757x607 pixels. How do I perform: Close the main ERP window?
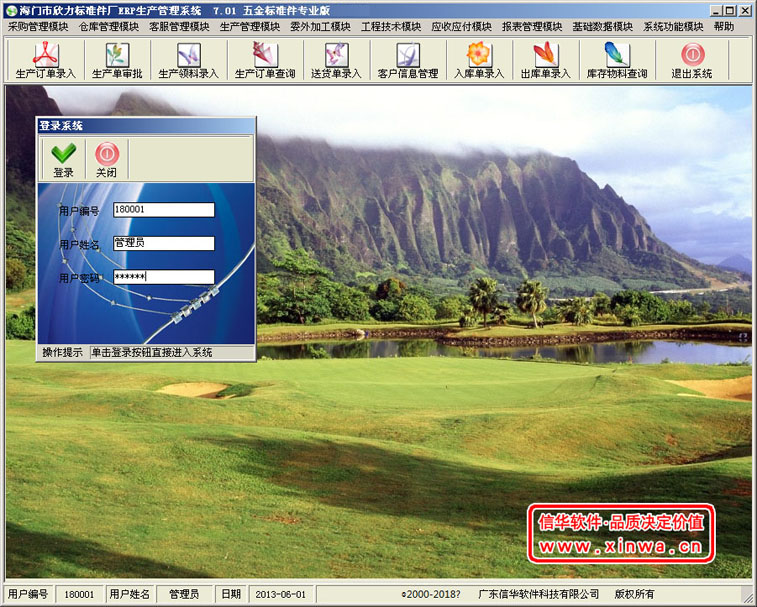(744, 11)
